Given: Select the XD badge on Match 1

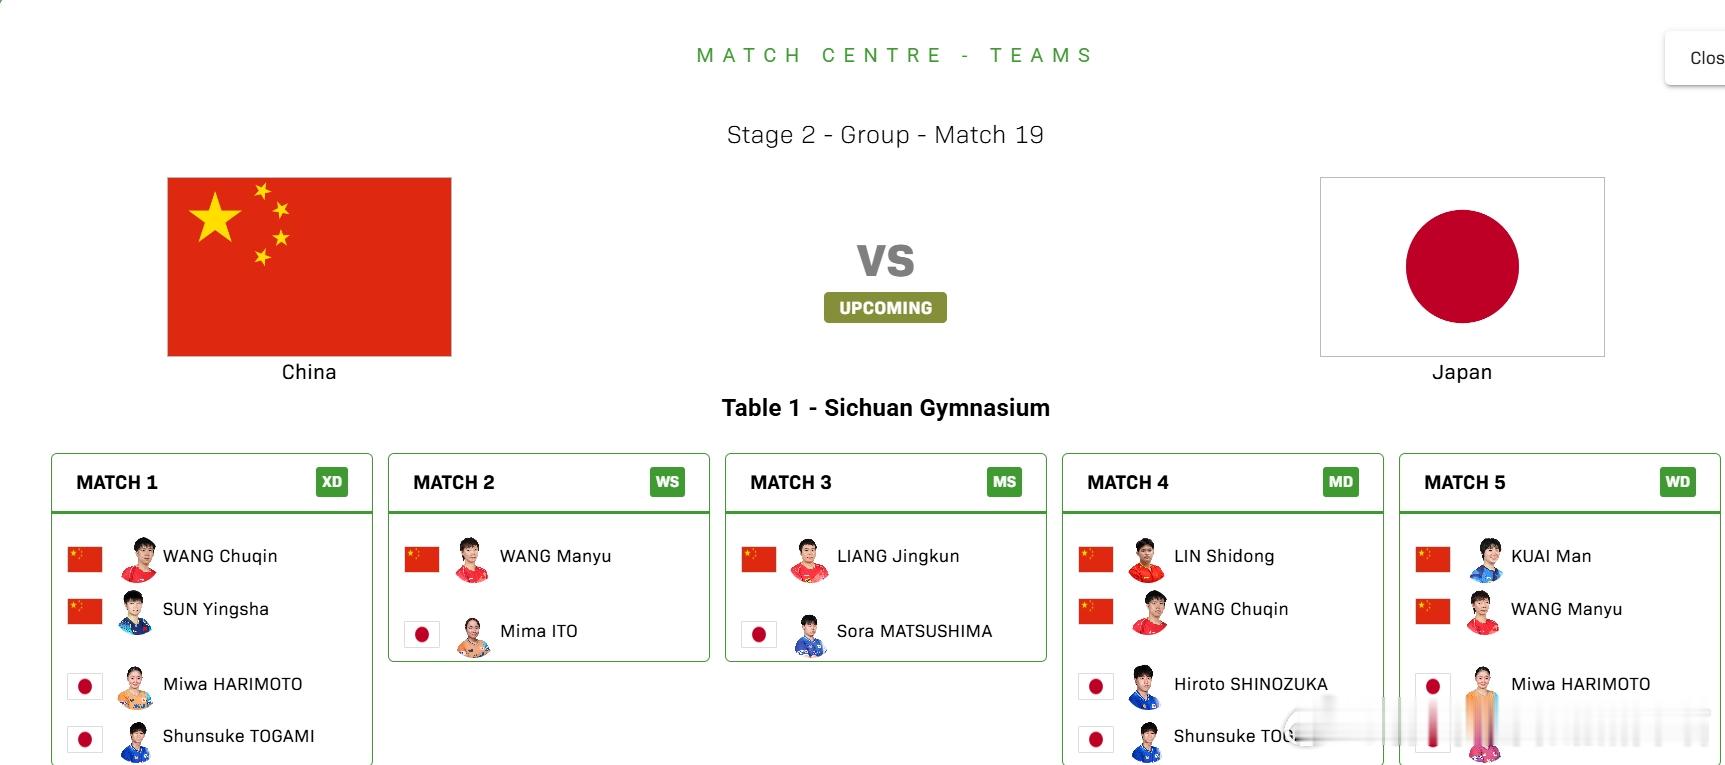Looking at the screenshot, I should [331, 482].
